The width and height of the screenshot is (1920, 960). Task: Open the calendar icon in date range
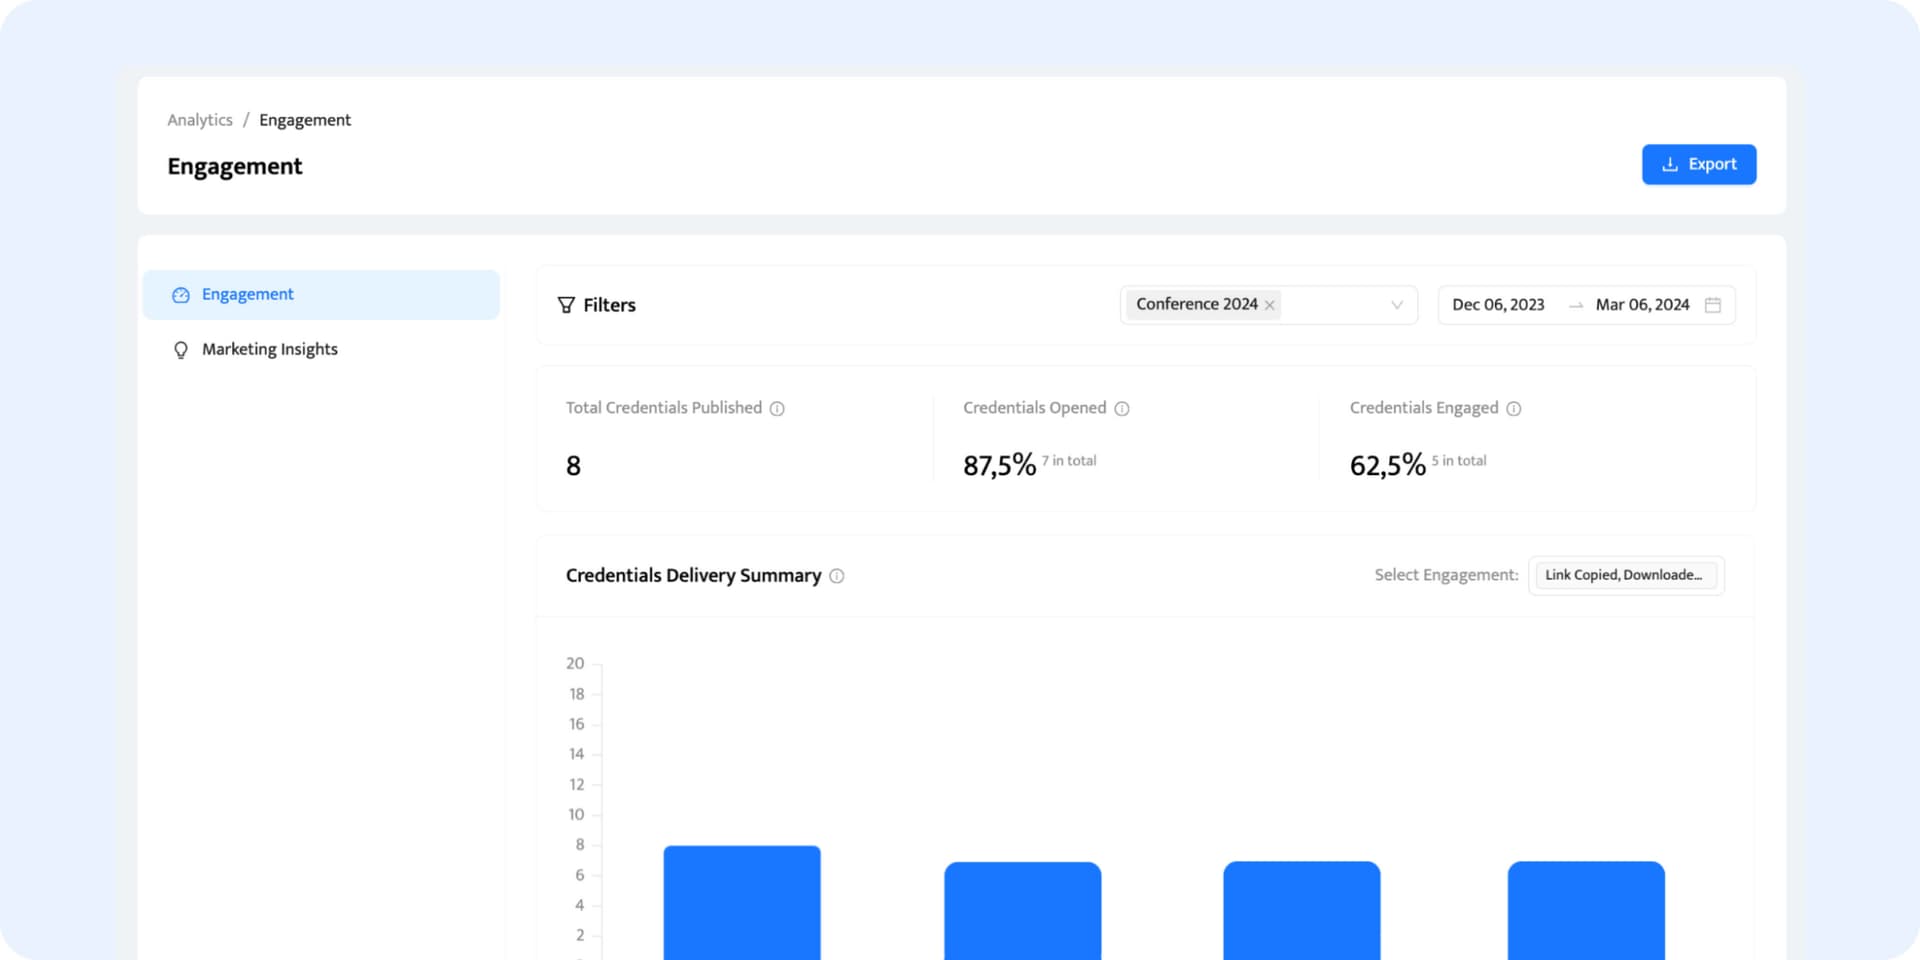pos(1712,305)
